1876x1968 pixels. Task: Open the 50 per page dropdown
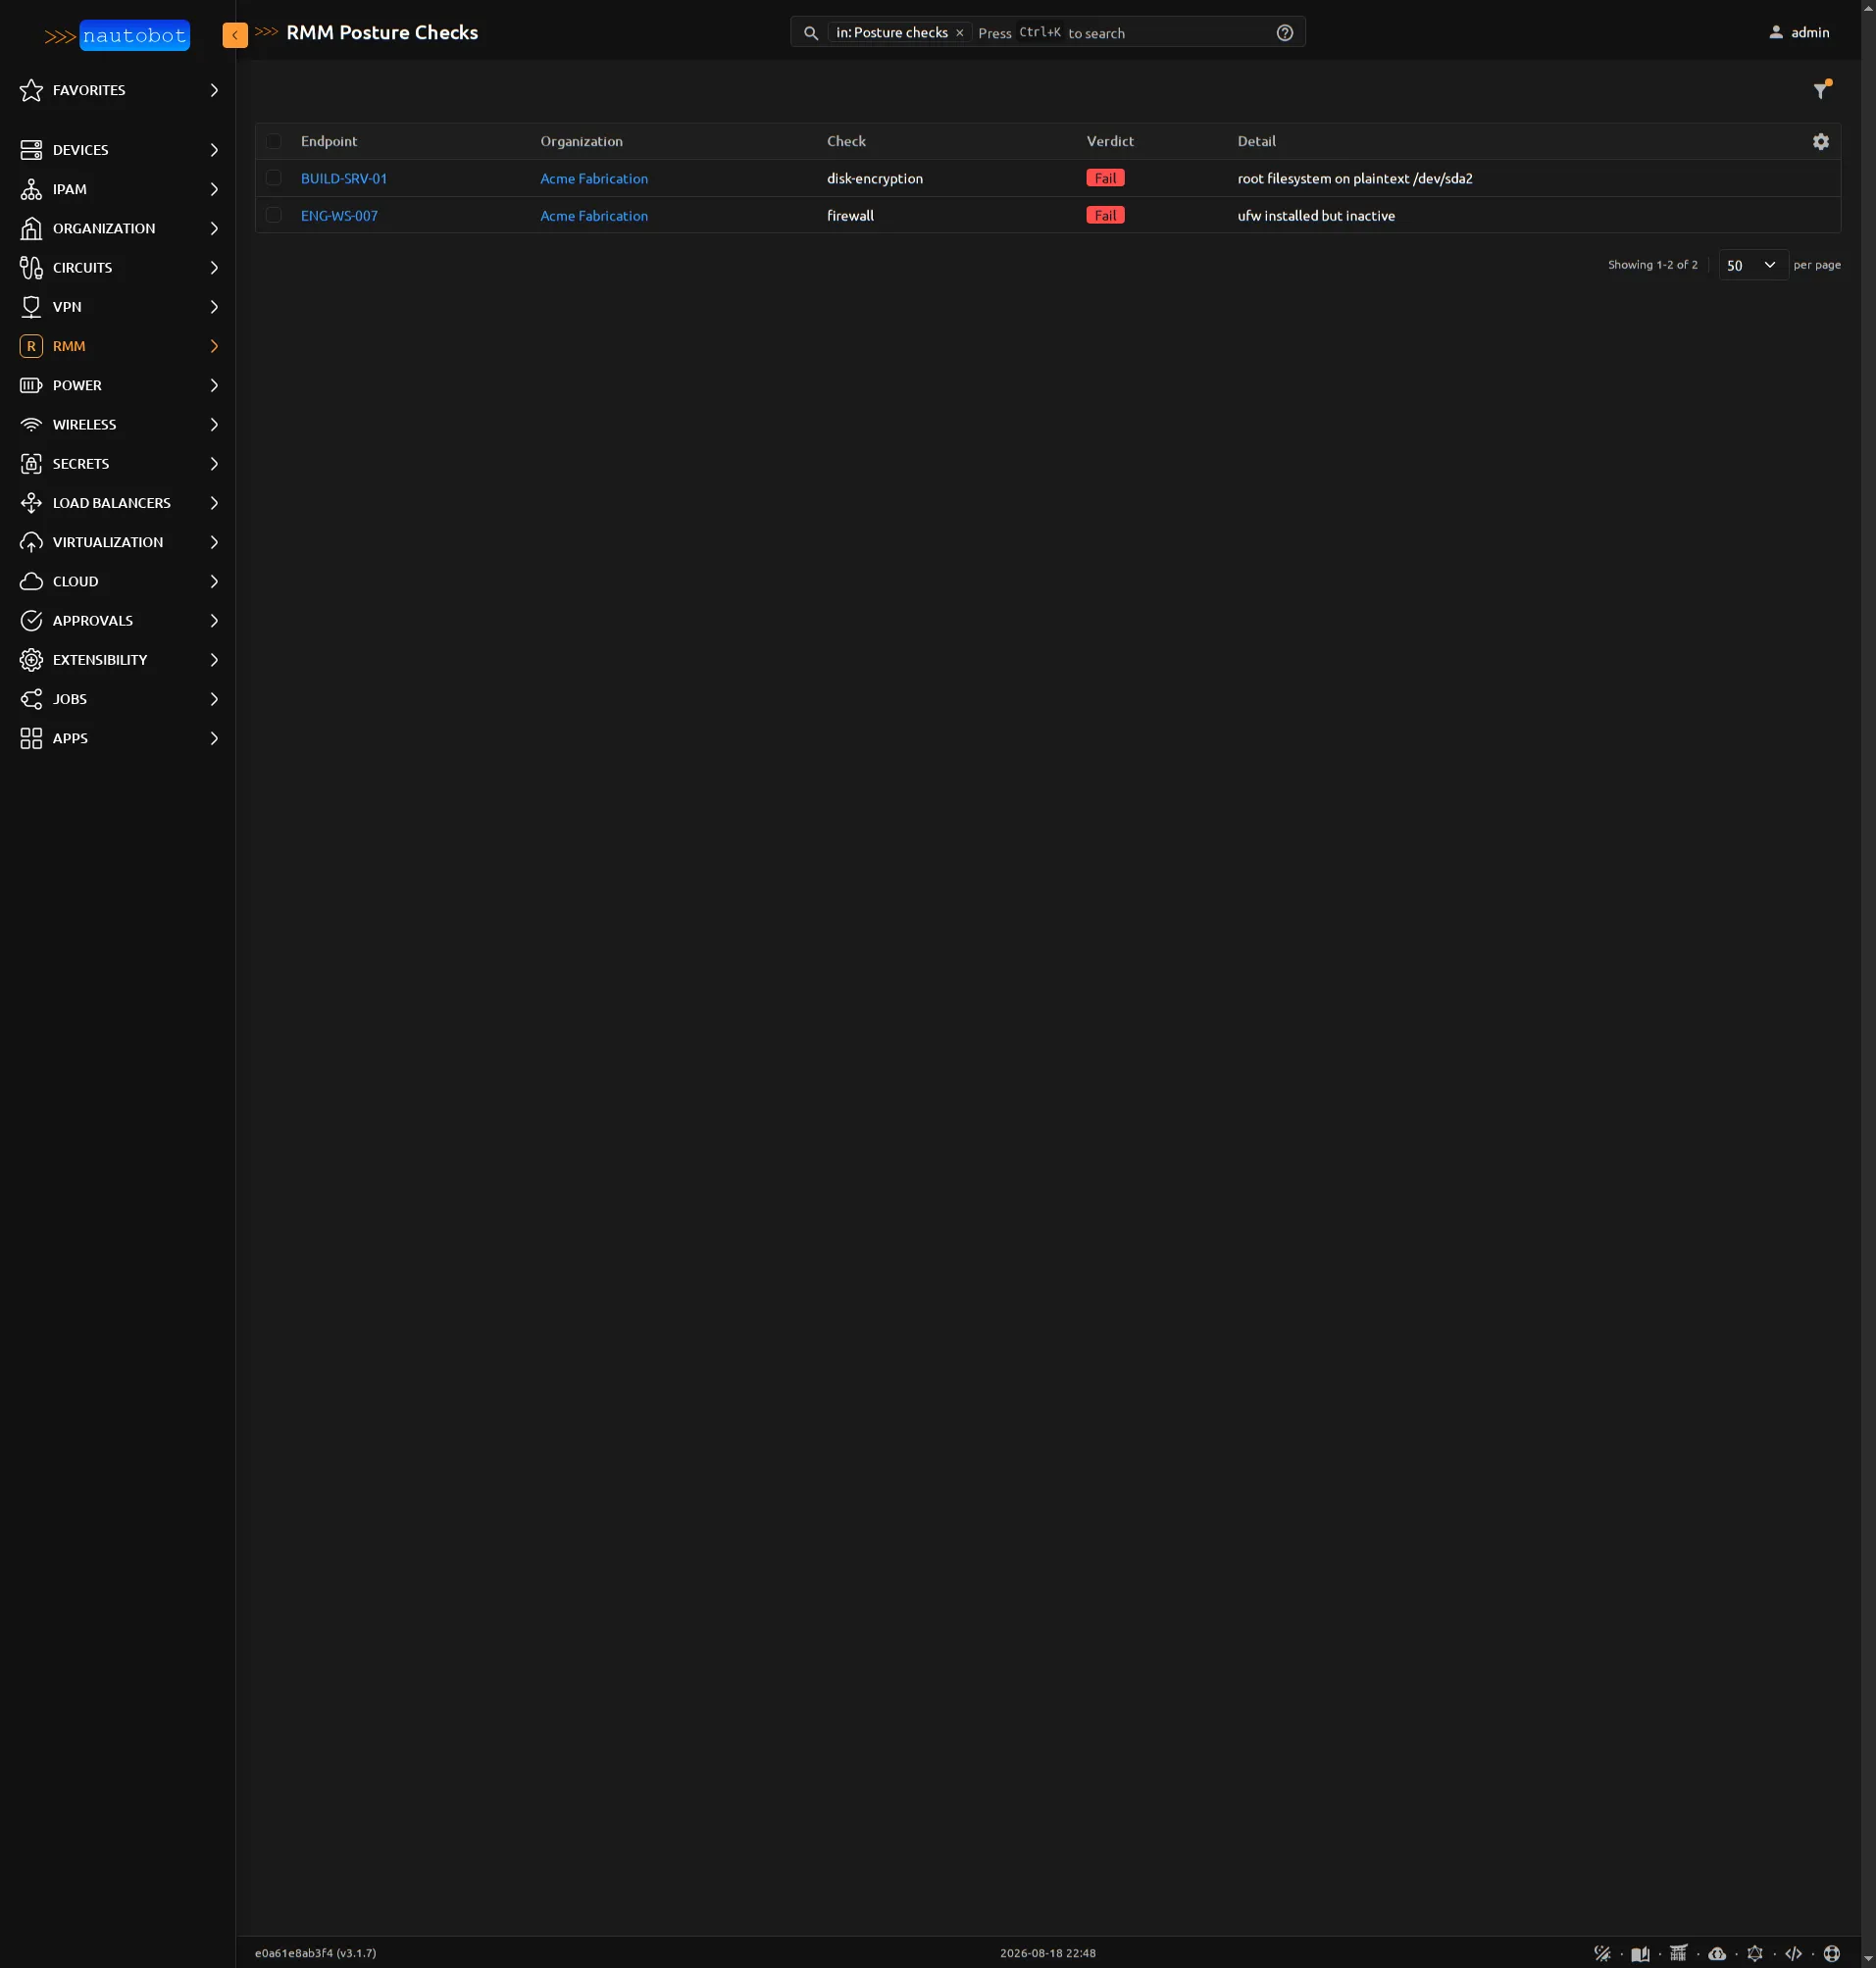1752,265
